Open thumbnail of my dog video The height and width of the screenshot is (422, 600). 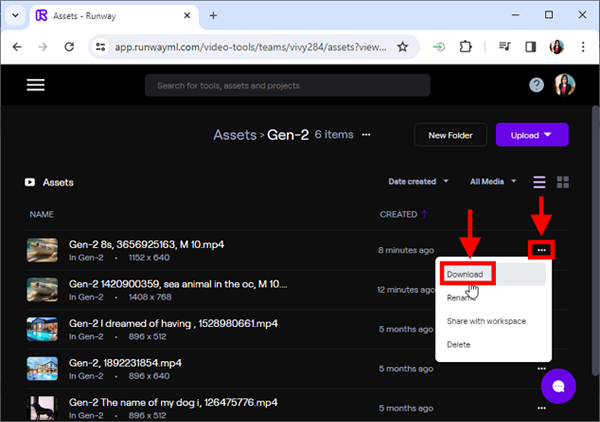point(42,408)
